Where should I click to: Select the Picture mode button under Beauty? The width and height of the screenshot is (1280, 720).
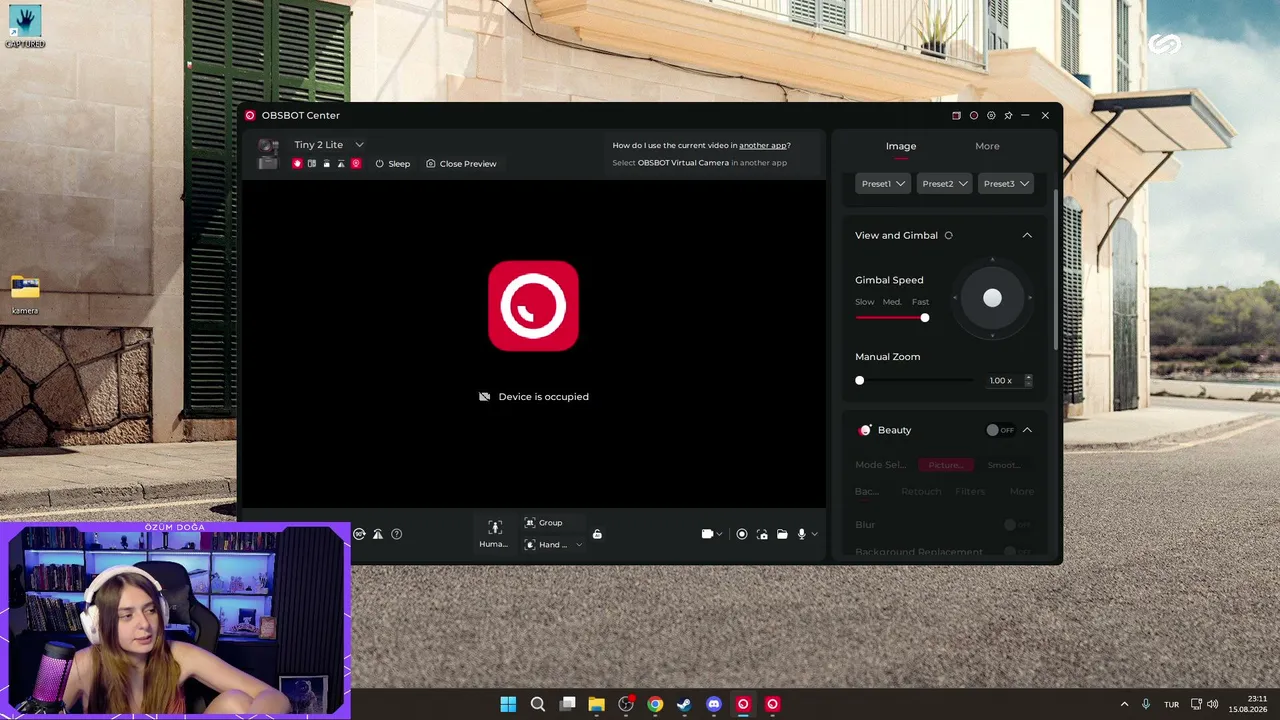point(946,465)
